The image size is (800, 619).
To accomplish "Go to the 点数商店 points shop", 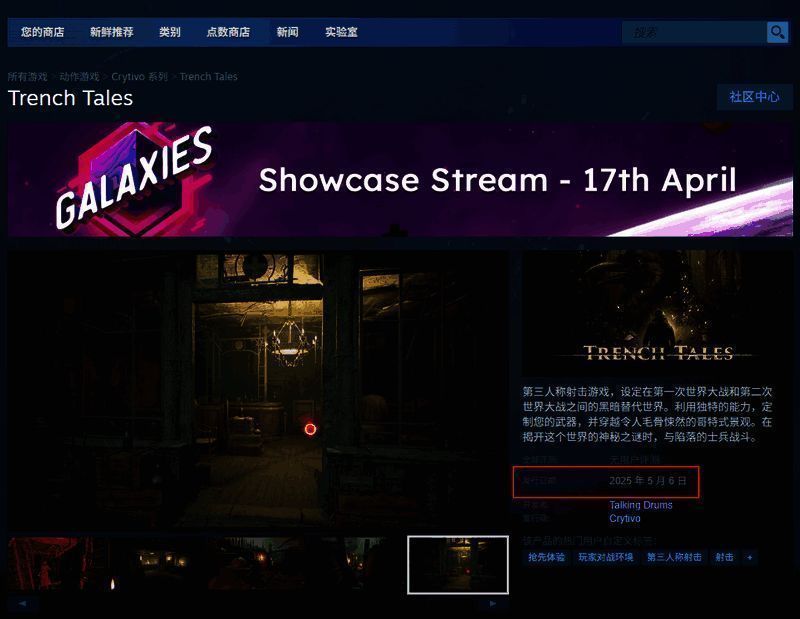I will [228, 32].
